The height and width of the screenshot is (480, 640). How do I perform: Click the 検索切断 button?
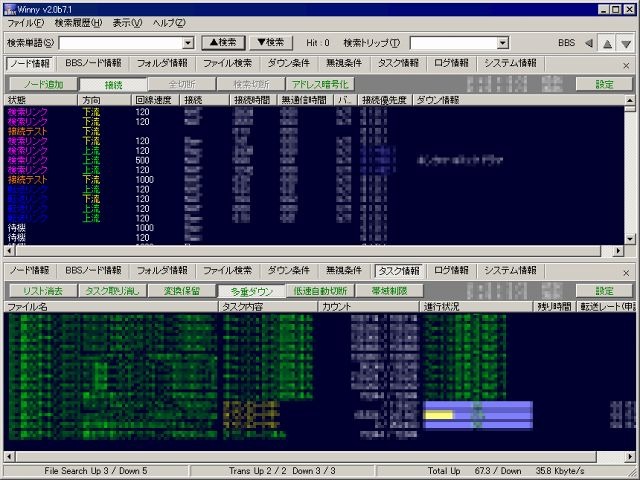pos(251,84)
